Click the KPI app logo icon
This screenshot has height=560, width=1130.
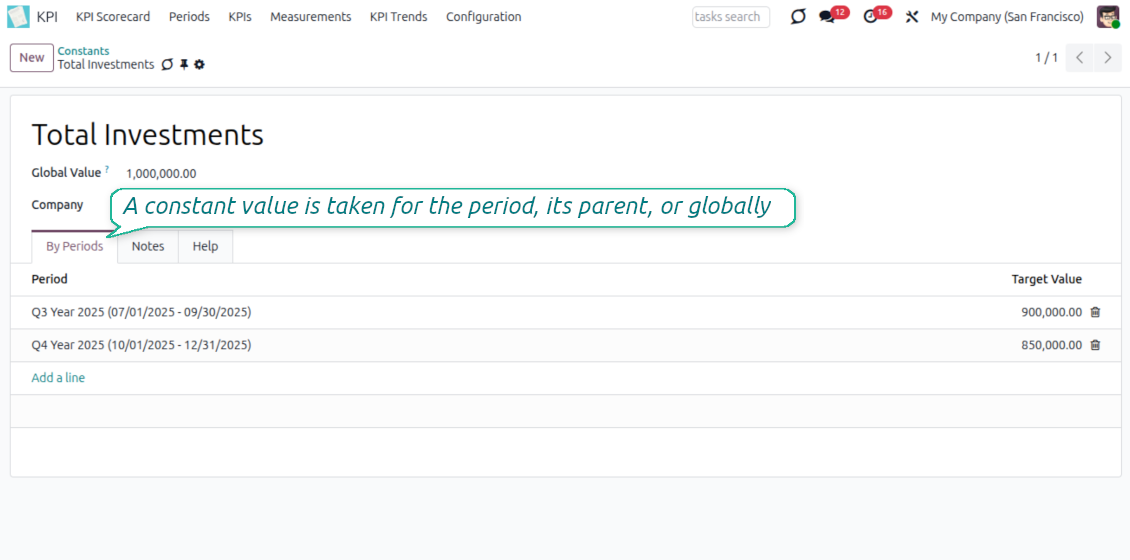pyautogui.click(x=18, y=17)
